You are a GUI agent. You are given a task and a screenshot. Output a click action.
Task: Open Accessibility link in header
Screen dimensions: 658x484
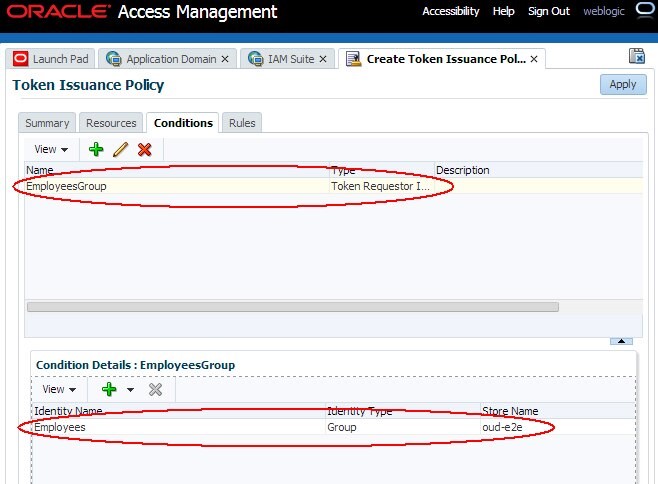click(x=451, y=11)
